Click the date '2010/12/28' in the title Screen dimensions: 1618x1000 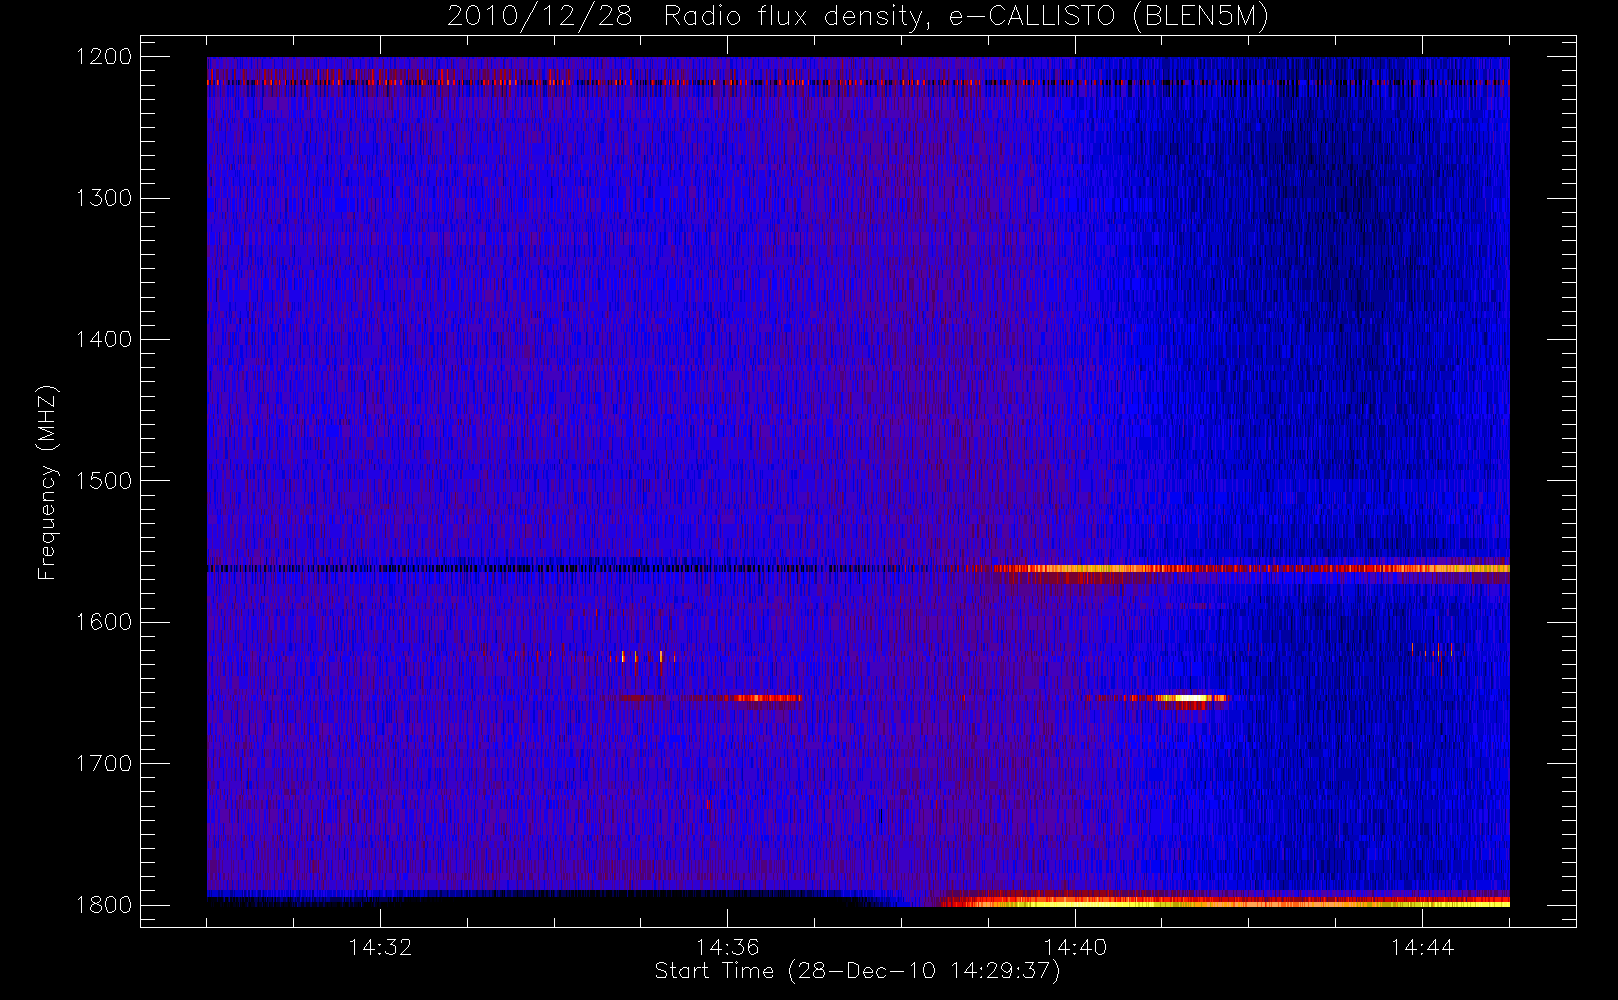click(540, 17)
